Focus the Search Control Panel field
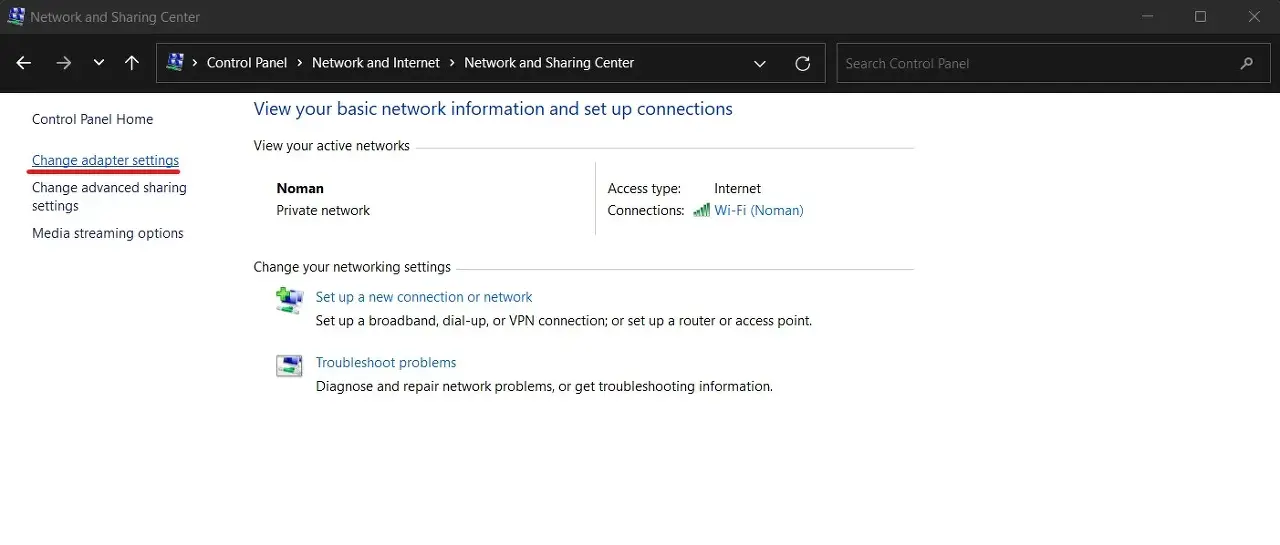The image size is (1280, 545). coord(1030,63)
